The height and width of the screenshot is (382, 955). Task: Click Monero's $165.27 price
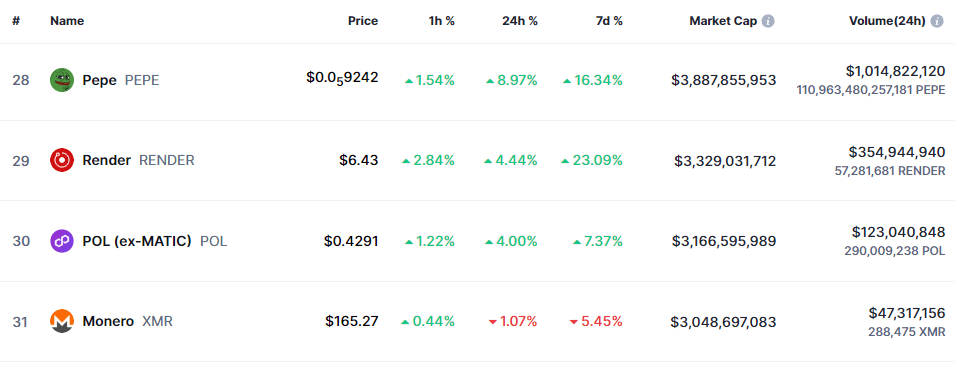click(351, 320)
